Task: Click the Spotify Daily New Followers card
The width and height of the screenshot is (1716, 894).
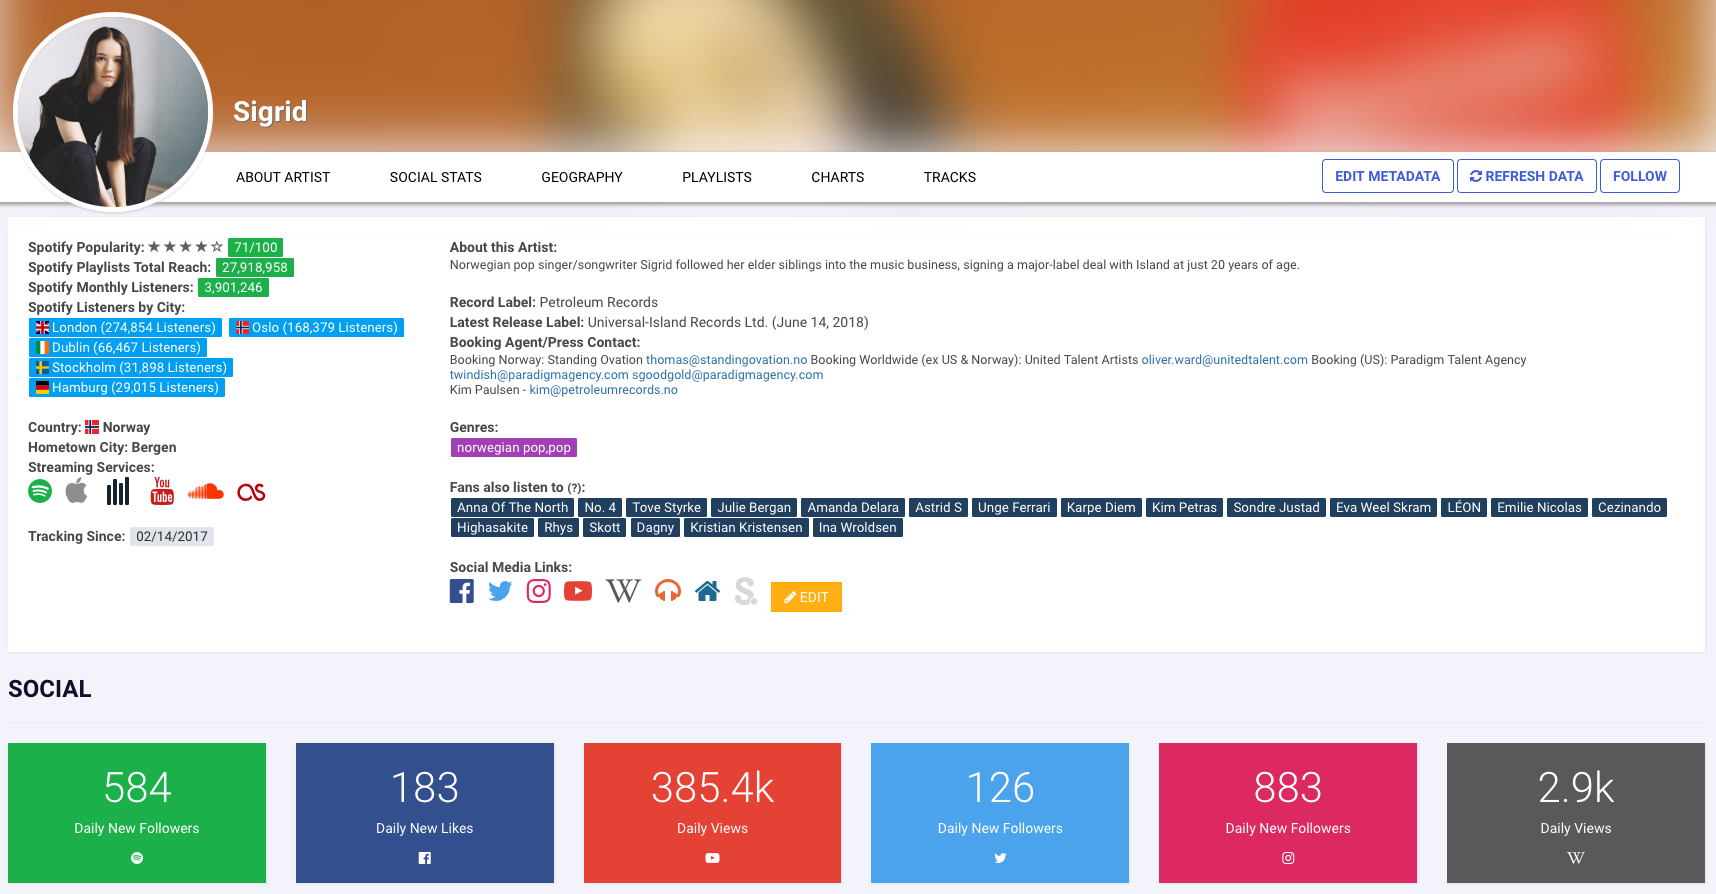Action: (137, 813)
